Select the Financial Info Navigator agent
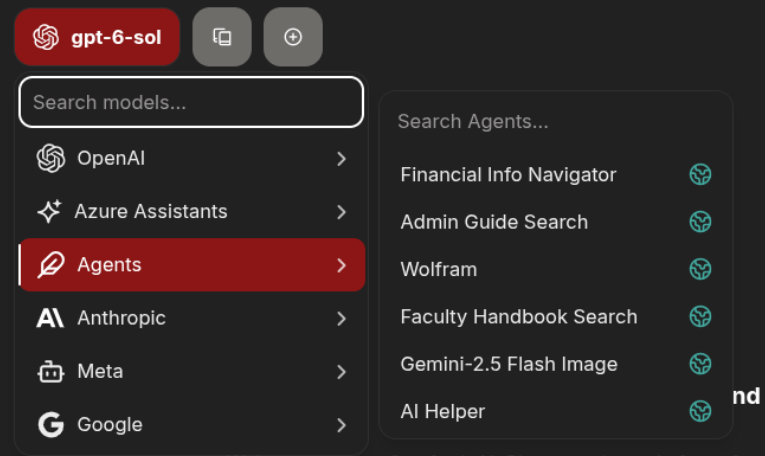 (x=556, y=175)
